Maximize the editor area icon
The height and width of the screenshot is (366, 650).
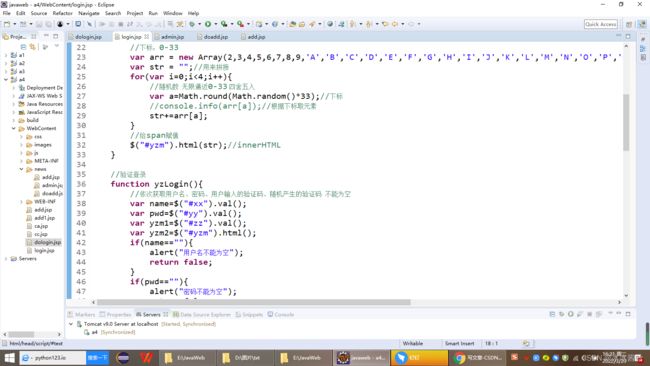point(628,36)
